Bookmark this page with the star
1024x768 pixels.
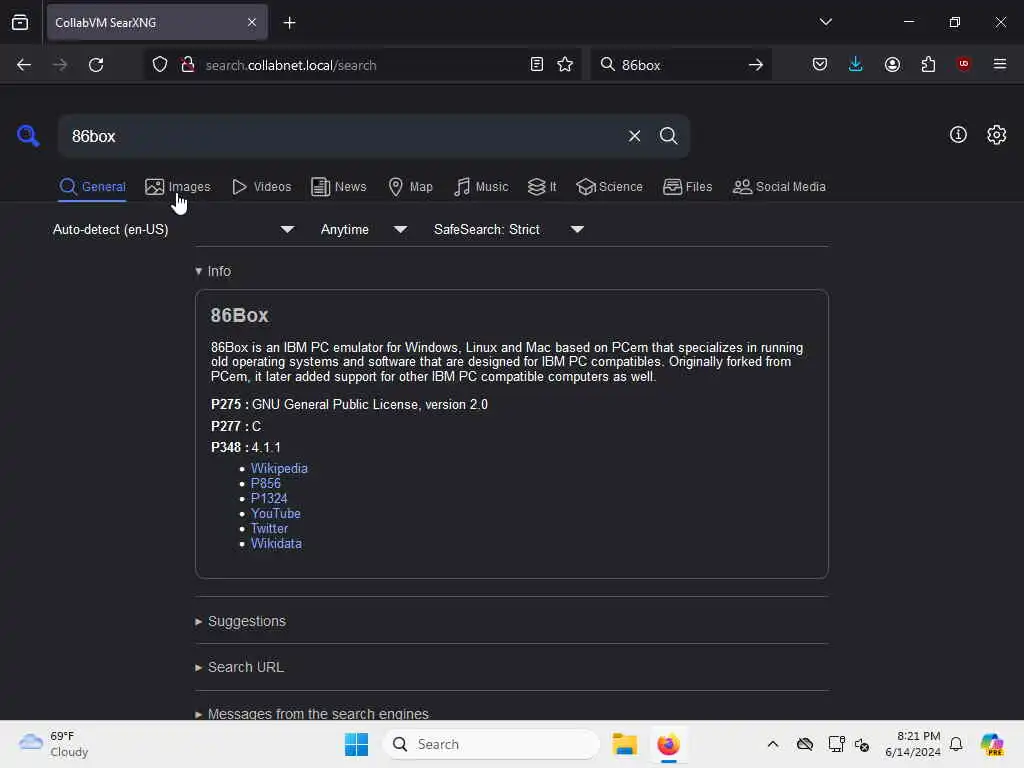coord(565,64)
